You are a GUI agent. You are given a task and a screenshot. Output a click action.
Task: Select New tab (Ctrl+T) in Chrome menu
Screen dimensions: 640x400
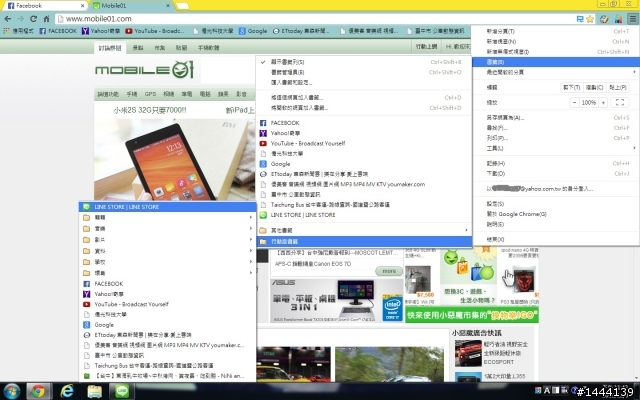click(556, 31)
